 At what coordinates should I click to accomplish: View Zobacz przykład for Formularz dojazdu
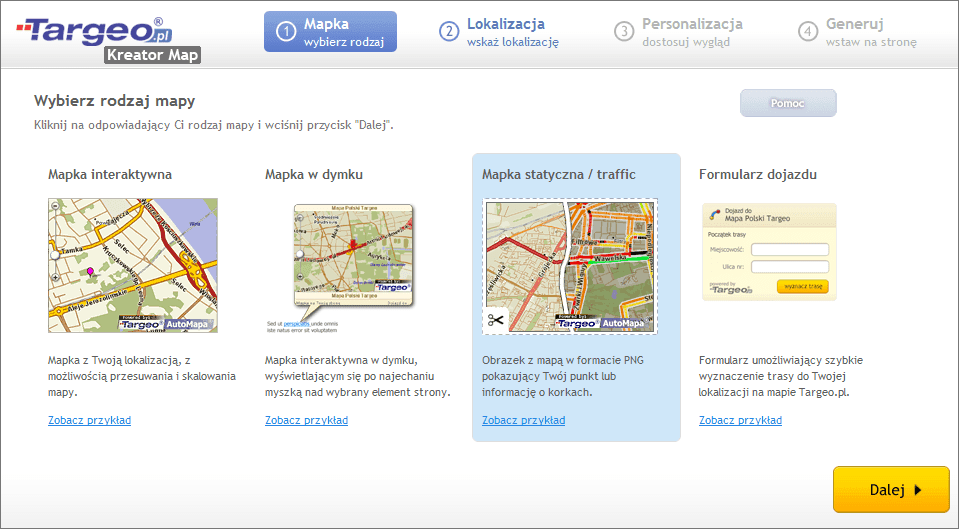(x=740, y=420)
